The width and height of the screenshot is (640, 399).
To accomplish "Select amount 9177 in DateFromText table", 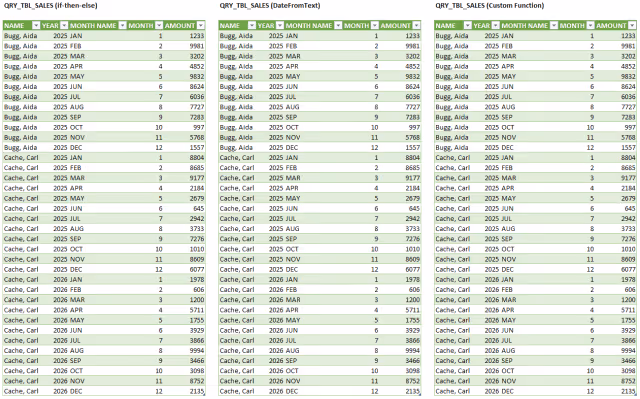I will [412, 178].
